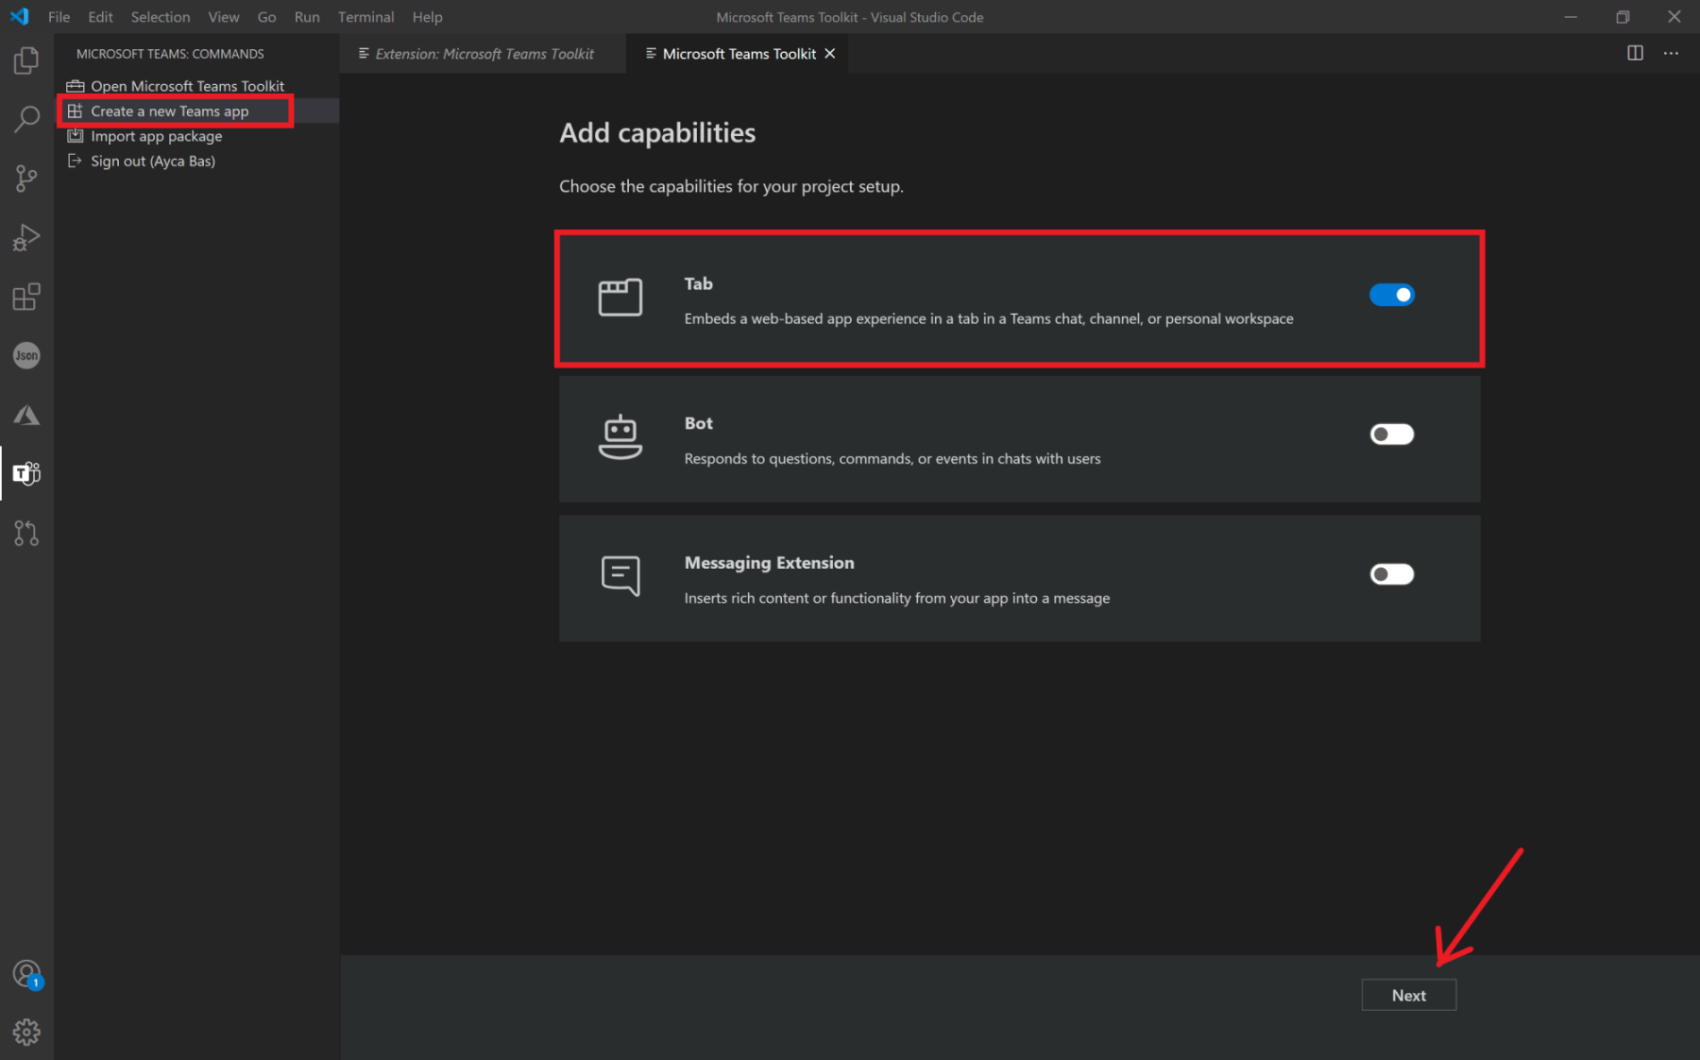Screen dimensions: 1700x1060
Task: Open the pull requests icon in activity bar
Action: tap(27, 533)
